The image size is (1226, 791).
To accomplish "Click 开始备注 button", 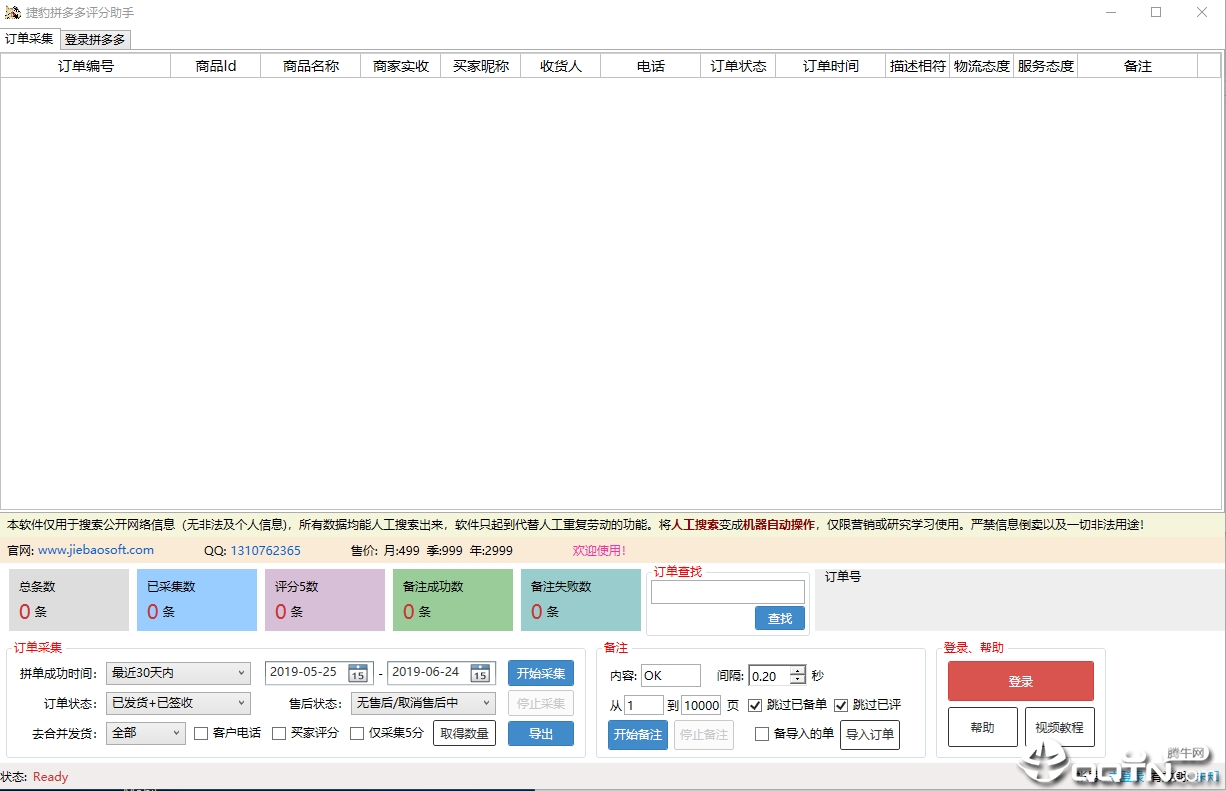I will tap(638, 735).
